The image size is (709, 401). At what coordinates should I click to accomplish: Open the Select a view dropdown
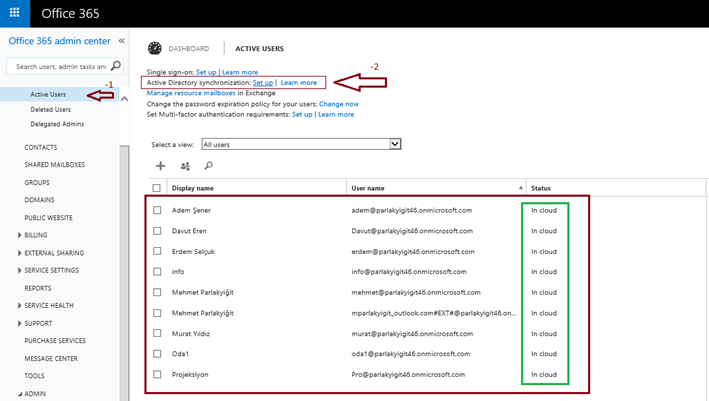click(395, 144)
